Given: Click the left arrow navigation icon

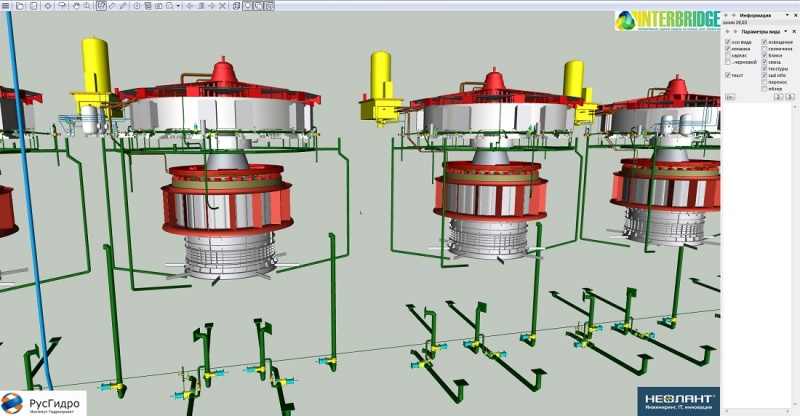Looking at the screenshot, I should [x=190, y=6].
